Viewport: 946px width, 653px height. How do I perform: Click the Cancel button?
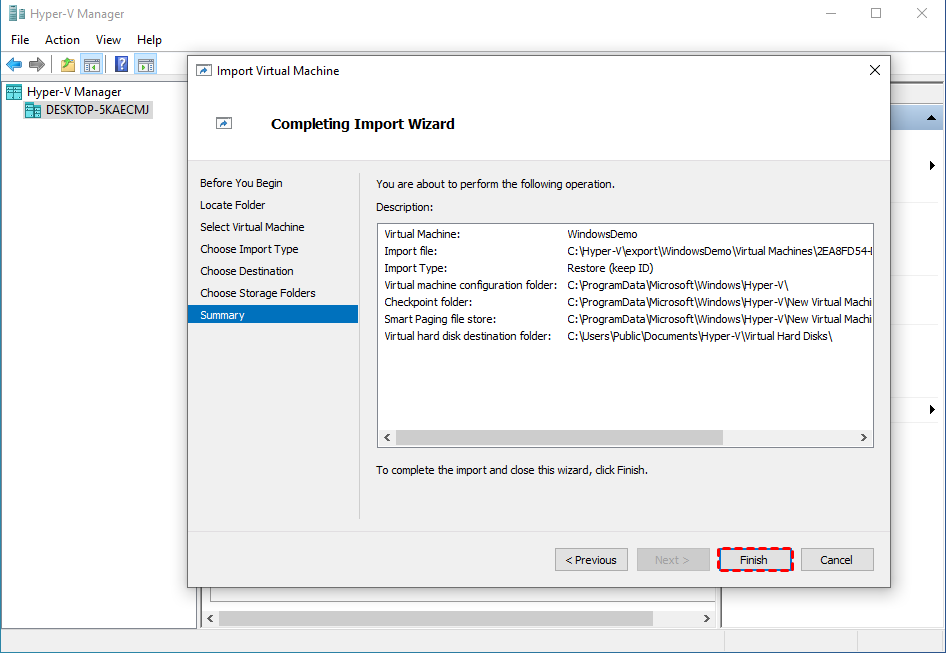[837, 560]
